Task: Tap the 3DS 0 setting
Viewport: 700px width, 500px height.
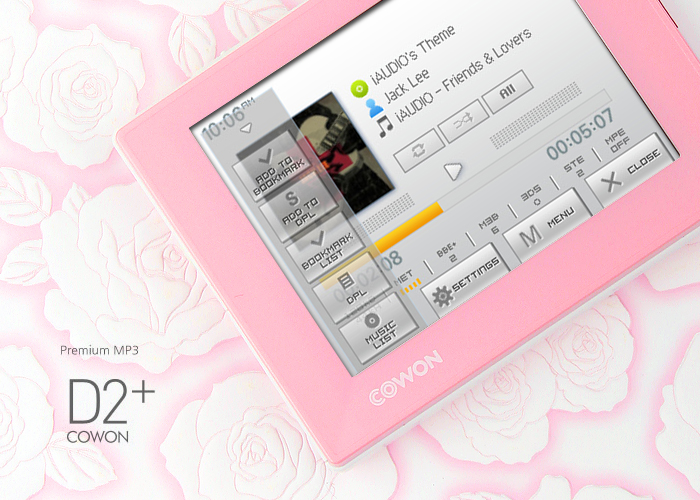Action: [x=533, y=196]
